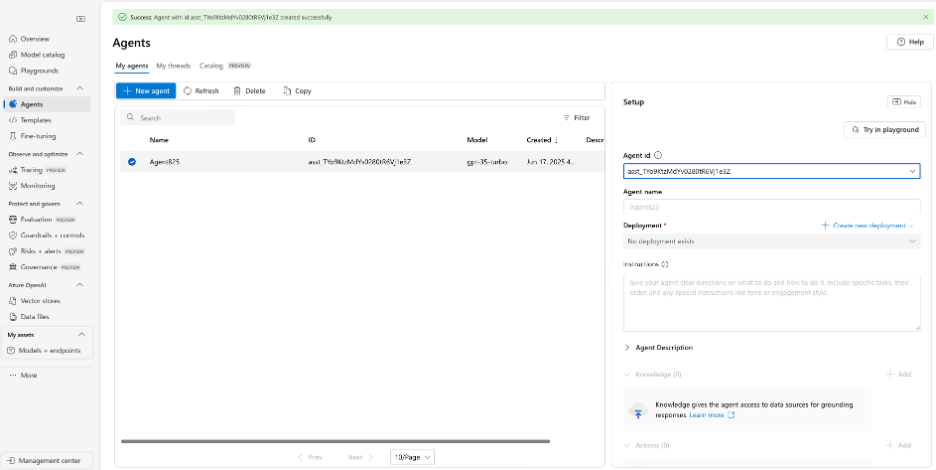Collapse My assets section
Image resolution: width=936 pixels, height=470 pixels.
click(82, 334)
